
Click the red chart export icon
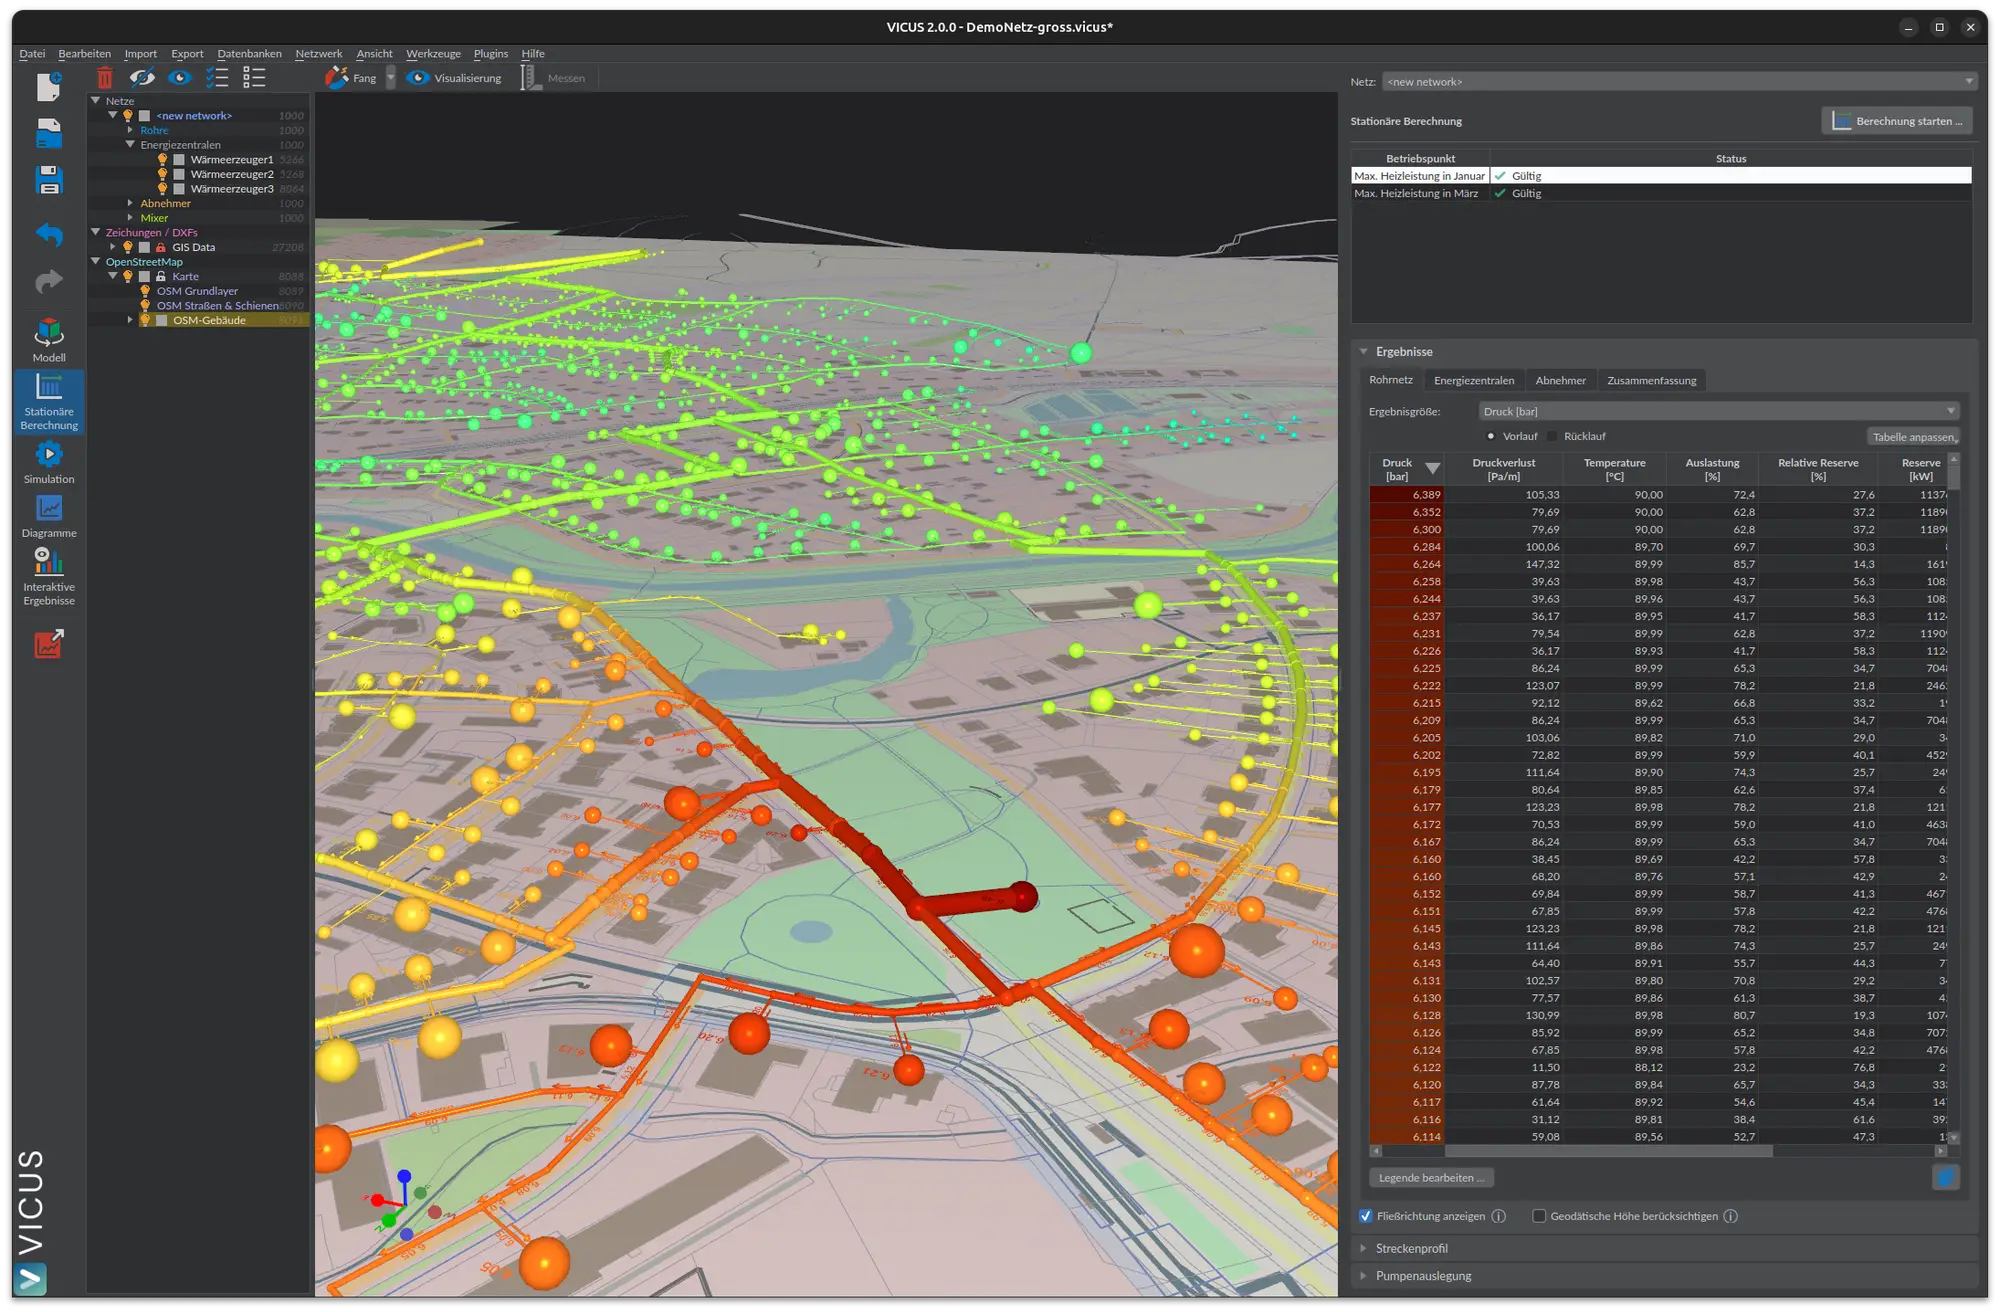[x=49, y=644]
